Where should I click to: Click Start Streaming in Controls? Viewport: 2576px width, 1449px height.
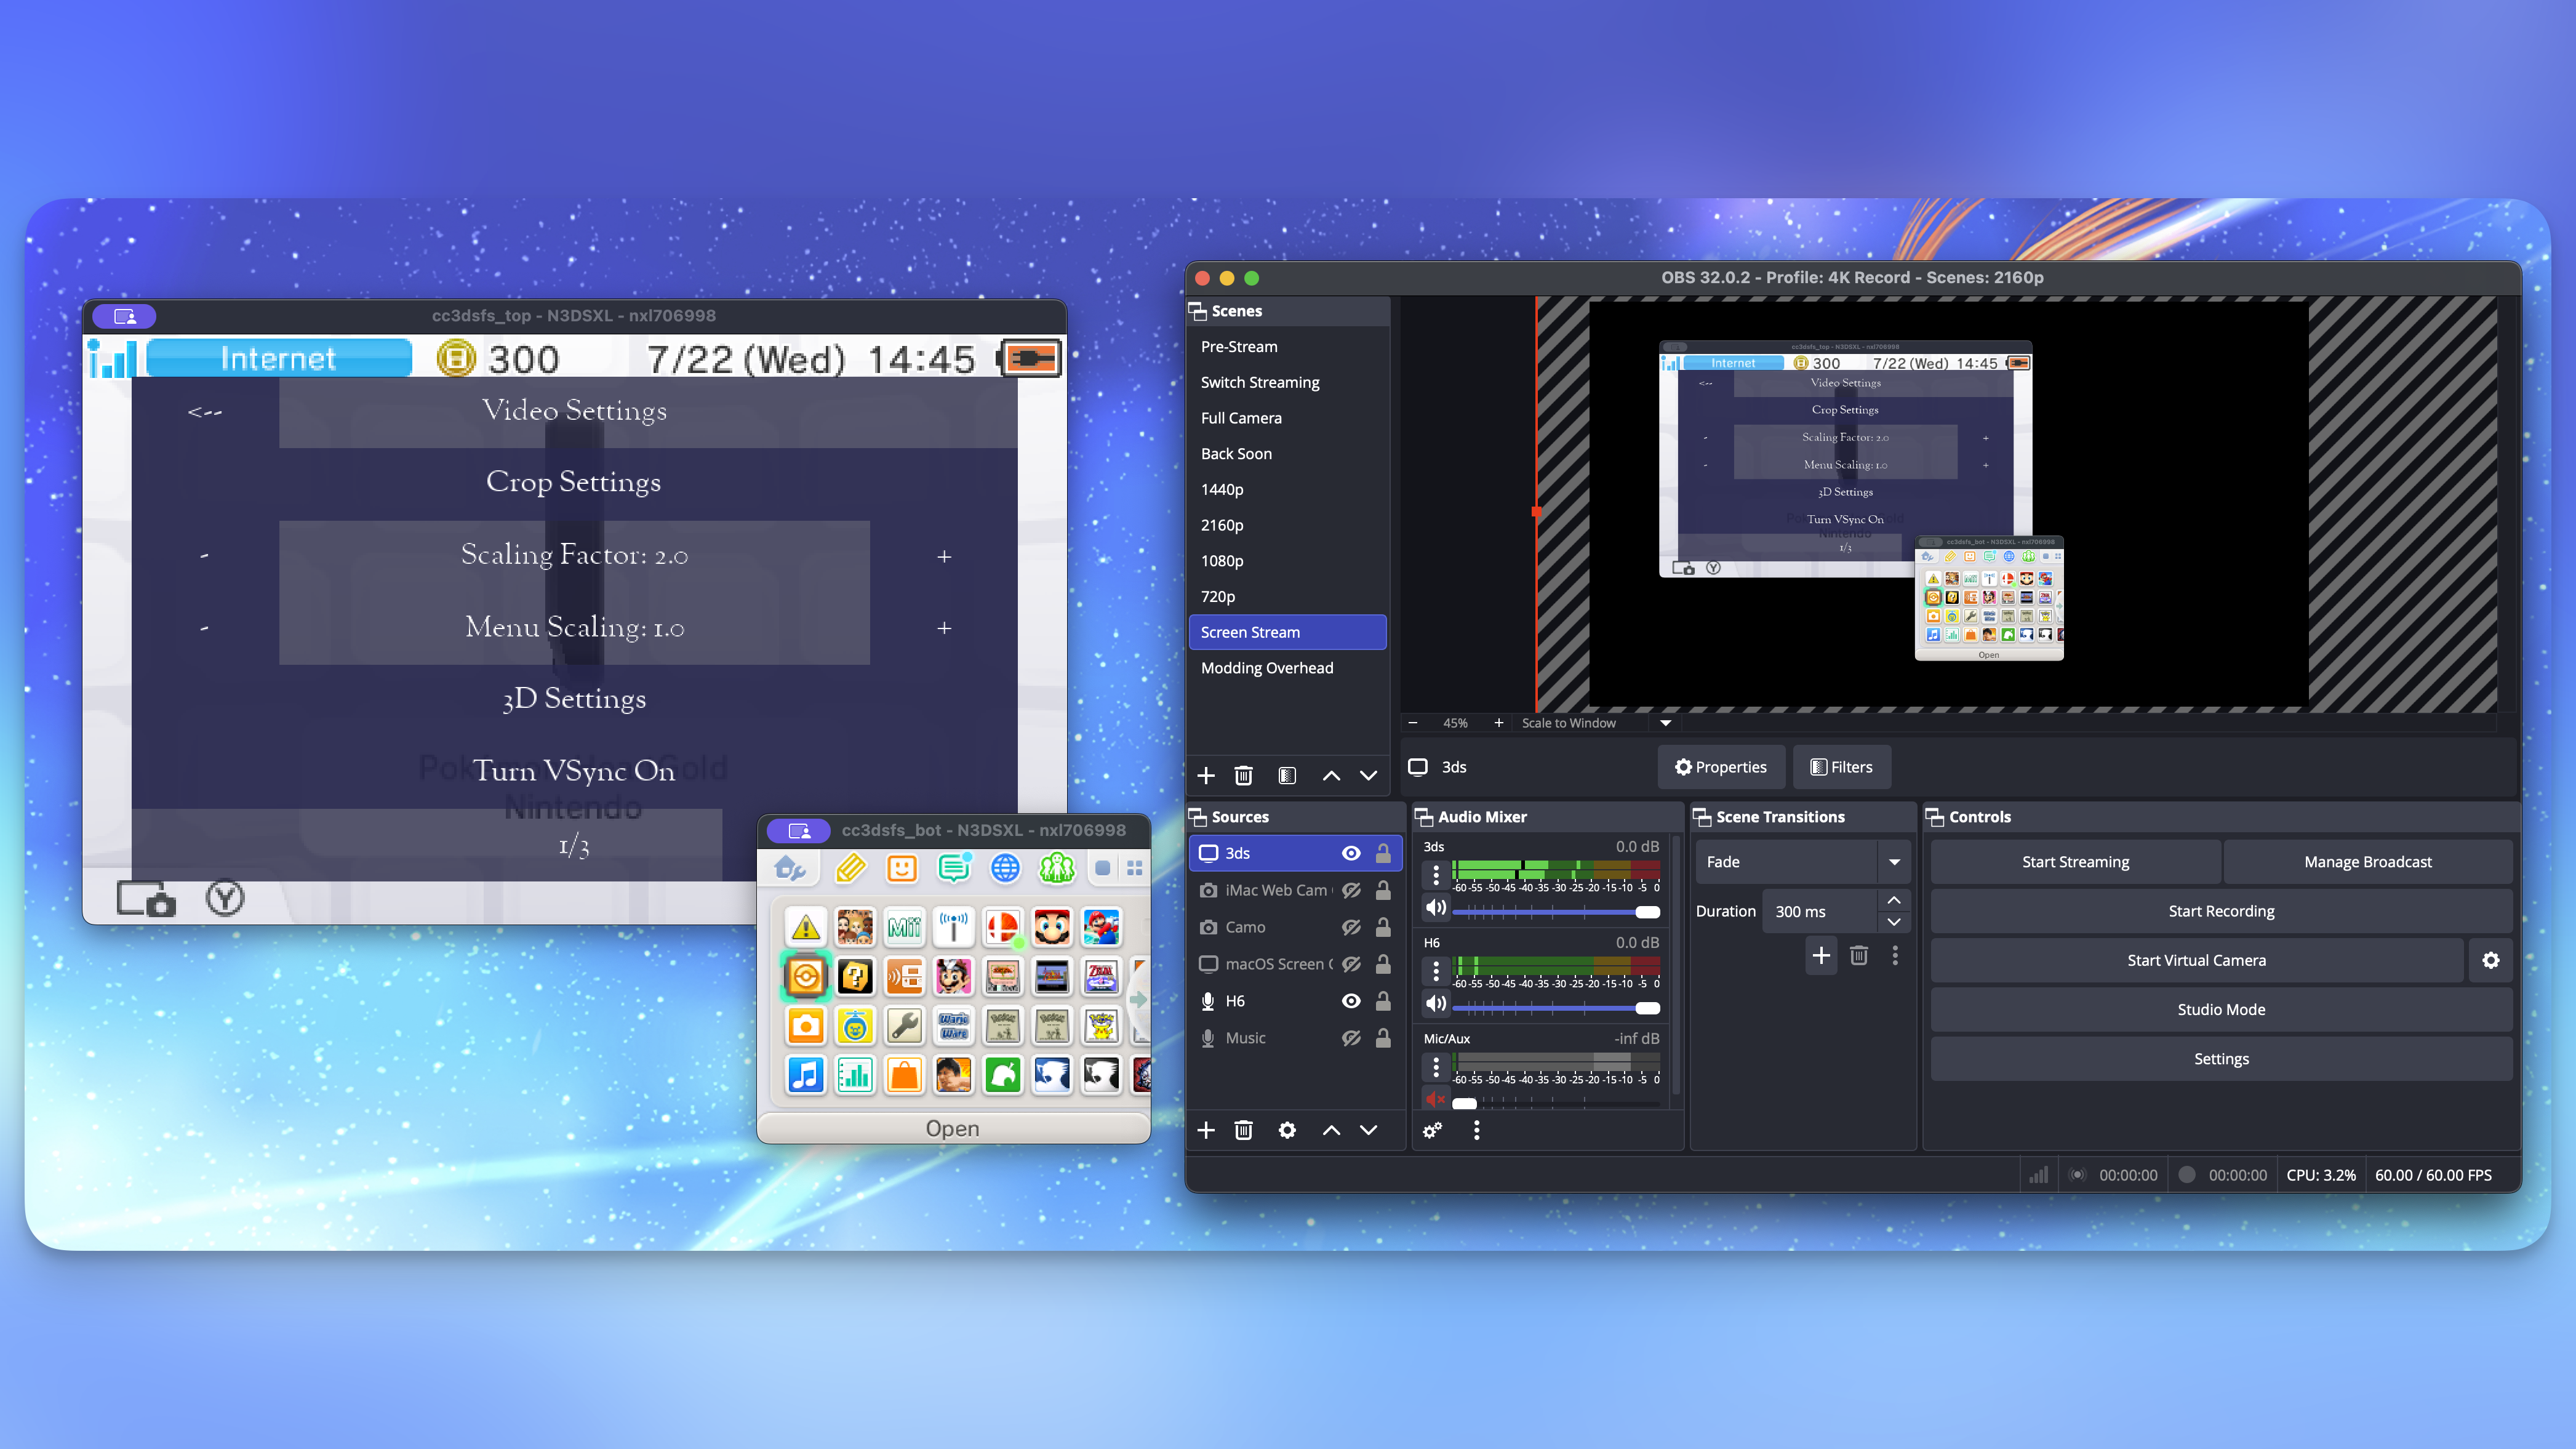(x=2075, y=862)
